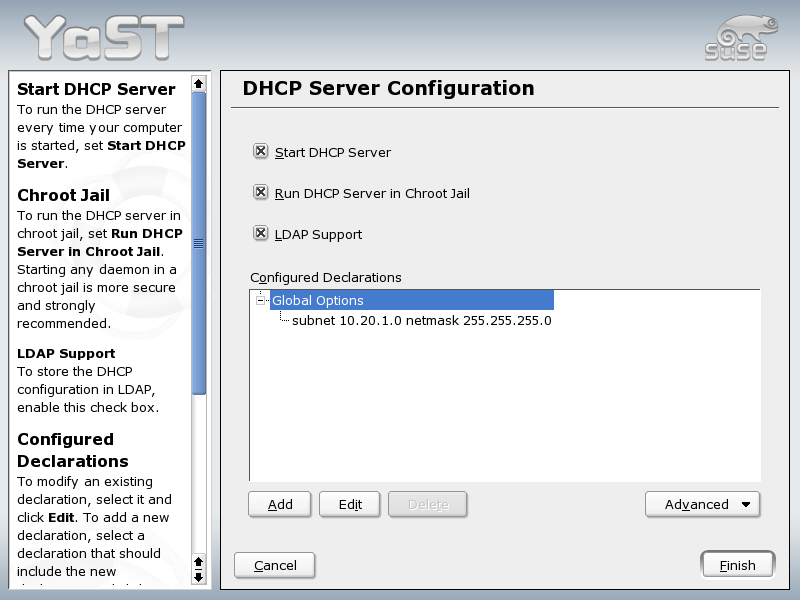The height and width of the screenshot is (600, 800).
Task: Click the help panel scrollbar thumb
Action: tap(198, 243)
